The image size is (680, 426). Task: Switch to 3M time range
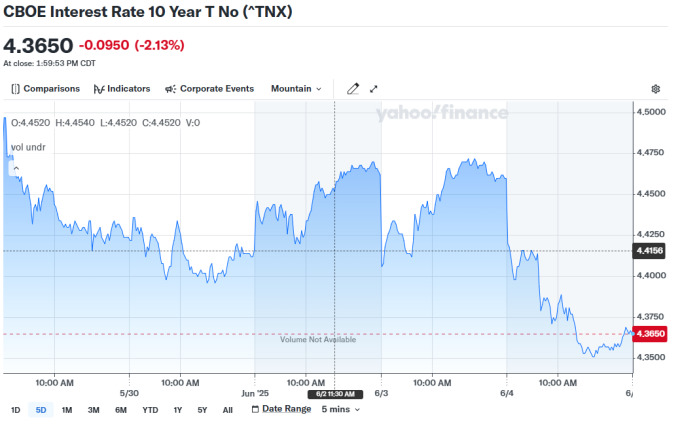[x=93, y=409]
